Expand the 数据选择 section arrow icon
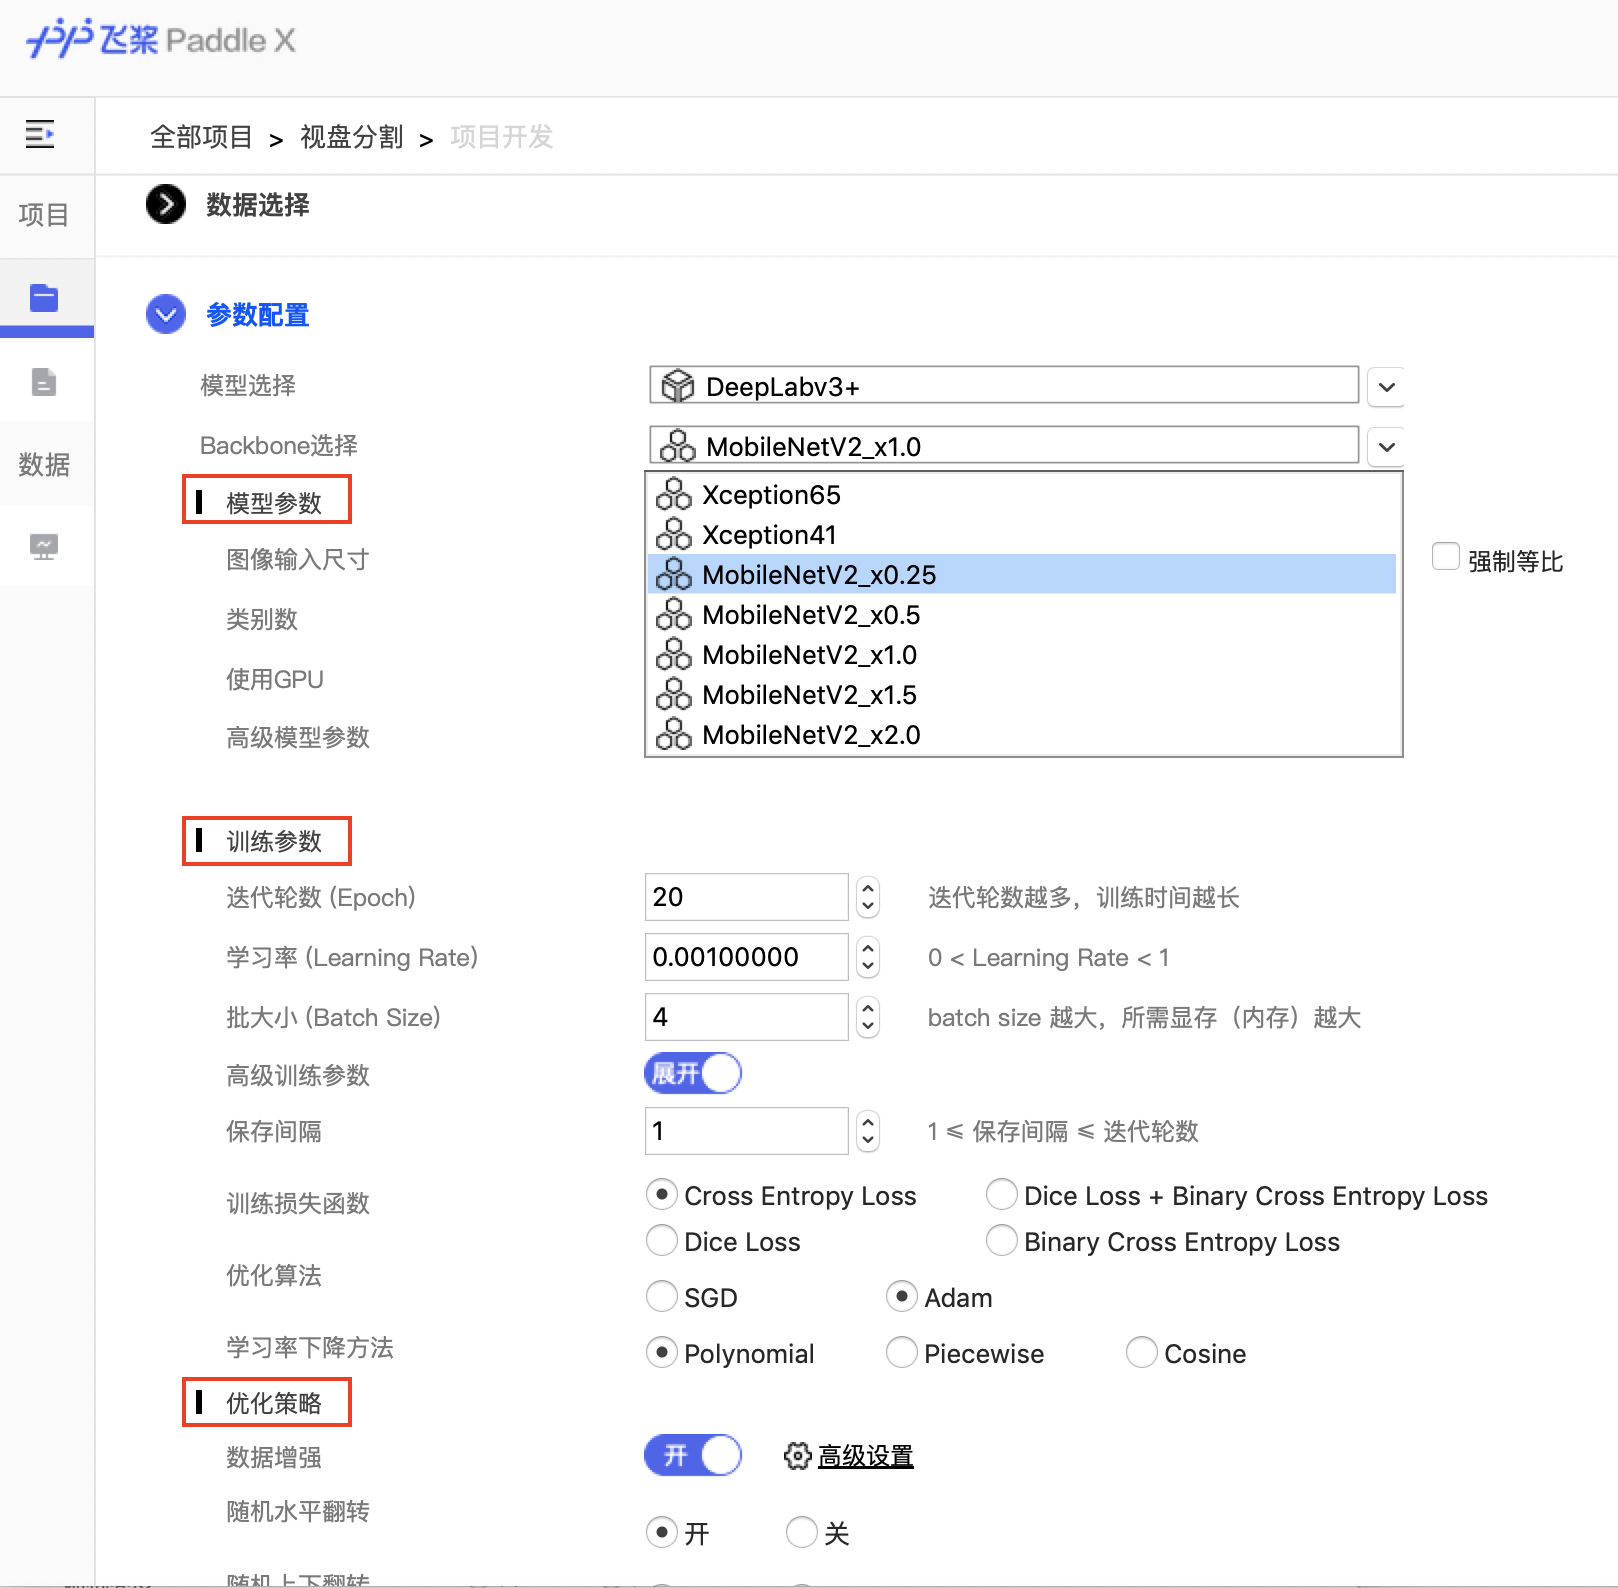Image resolution: width=1618 pixels, height=1588 pixels. pos(166,205)
